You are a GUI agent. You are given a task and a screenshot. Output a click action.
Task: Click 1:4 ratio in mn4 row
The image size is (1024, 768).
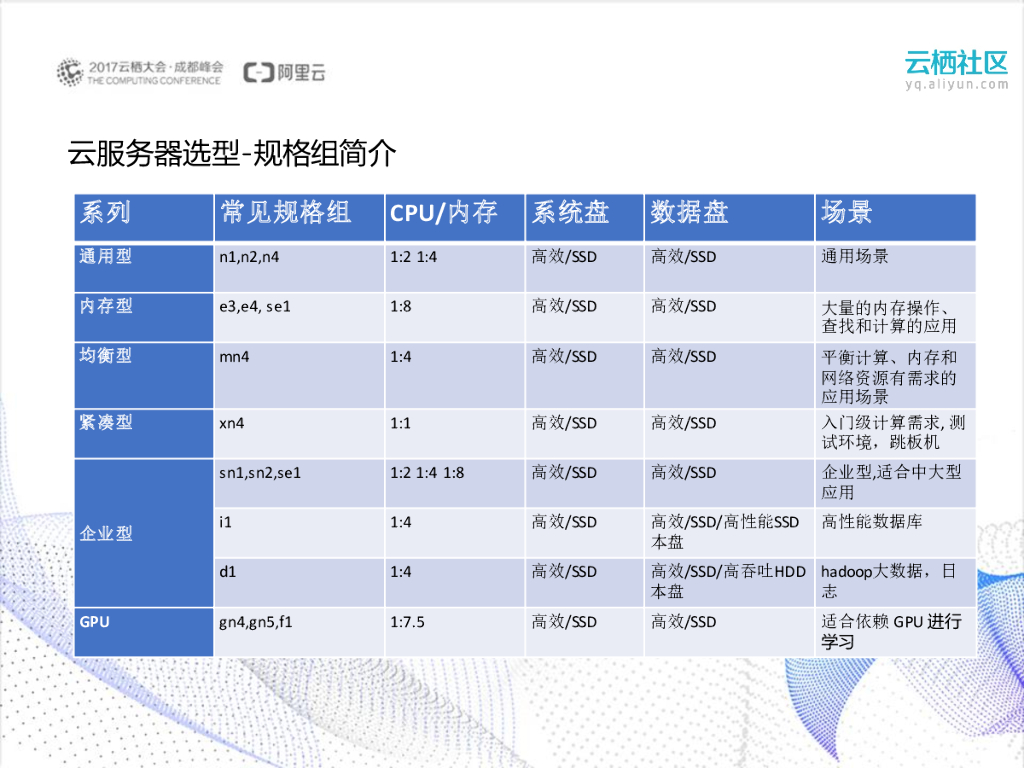(455, 376)
